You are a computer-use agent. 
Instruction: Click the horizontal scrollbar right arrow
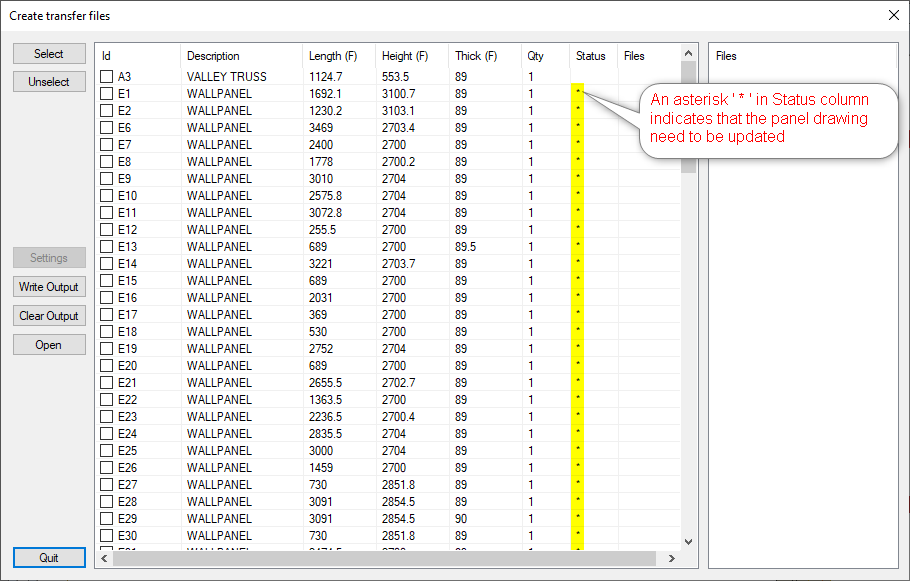tap(673, 558)
